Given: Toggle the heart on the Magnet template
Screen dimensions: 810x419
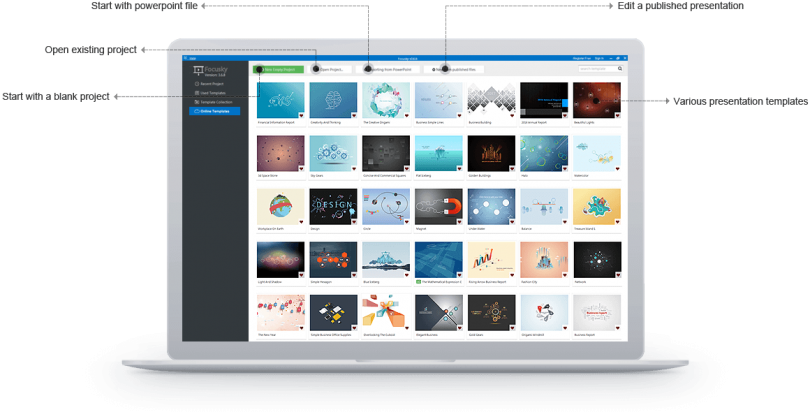Looking at the screenshot, I should click(459, 222).
